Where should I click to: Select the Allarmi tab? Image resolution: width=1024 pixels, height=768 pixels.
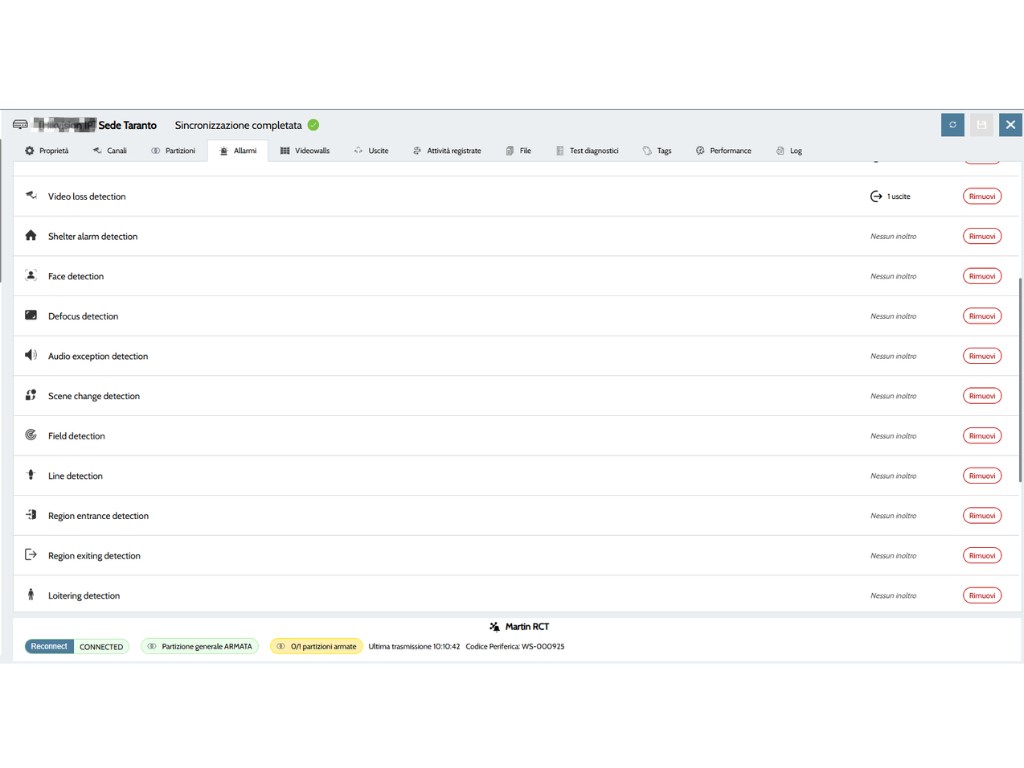[238, 151]
